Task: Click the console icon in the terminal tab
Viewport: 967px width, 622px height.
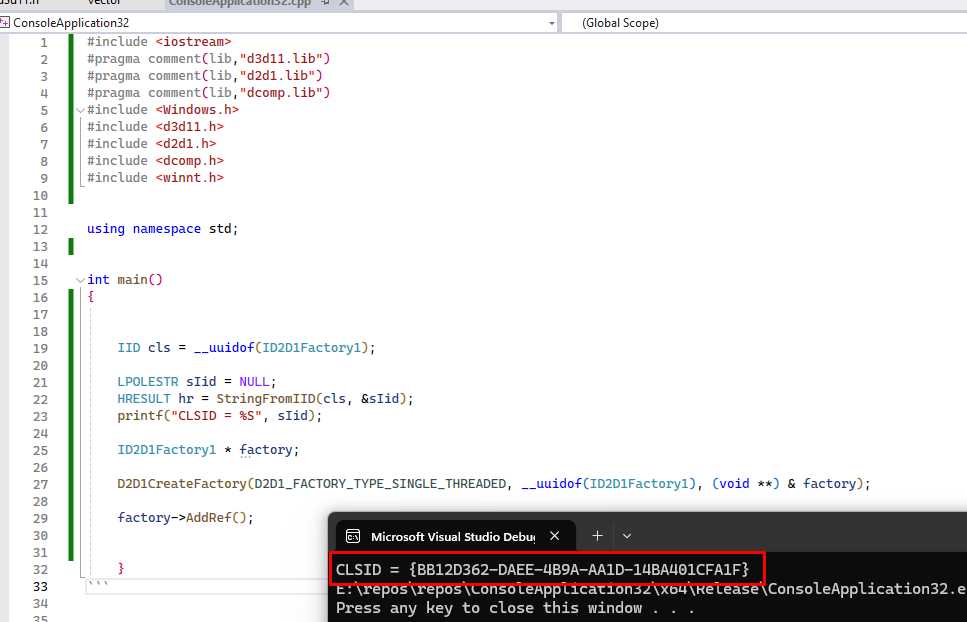Action: coord(353,536)
